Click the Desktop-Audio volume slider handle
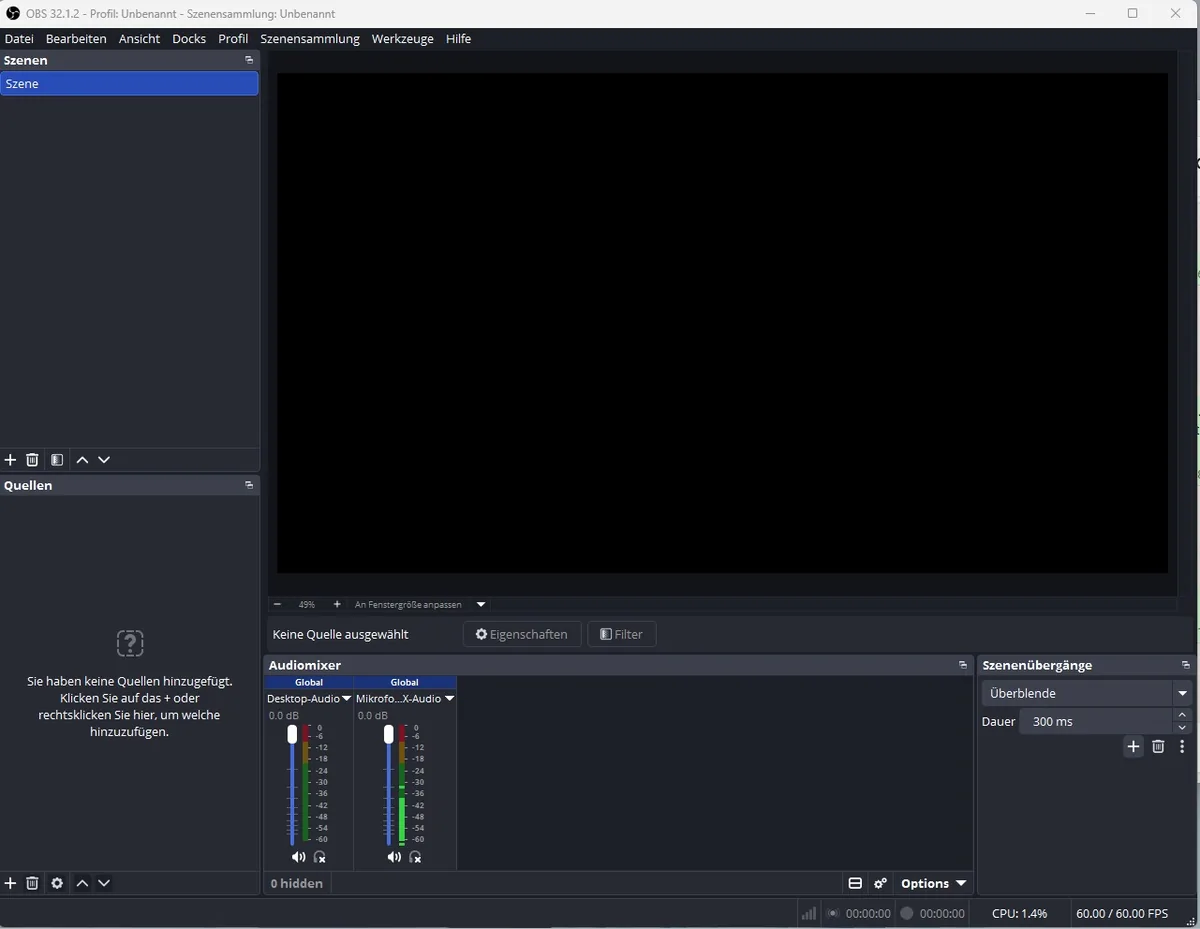The height and width of the screenshot is (929, 1200). pos(293,734)
